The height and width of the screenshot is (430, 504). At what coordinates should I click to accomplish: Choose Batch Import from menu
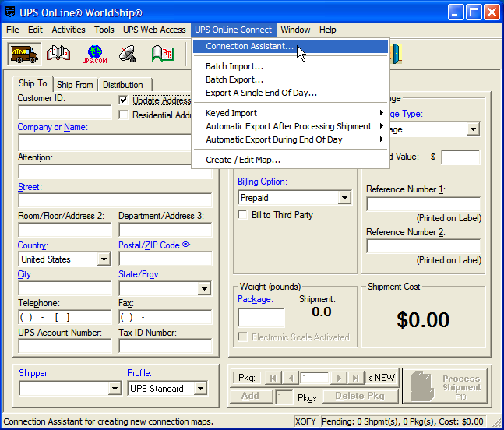[290, 66]
